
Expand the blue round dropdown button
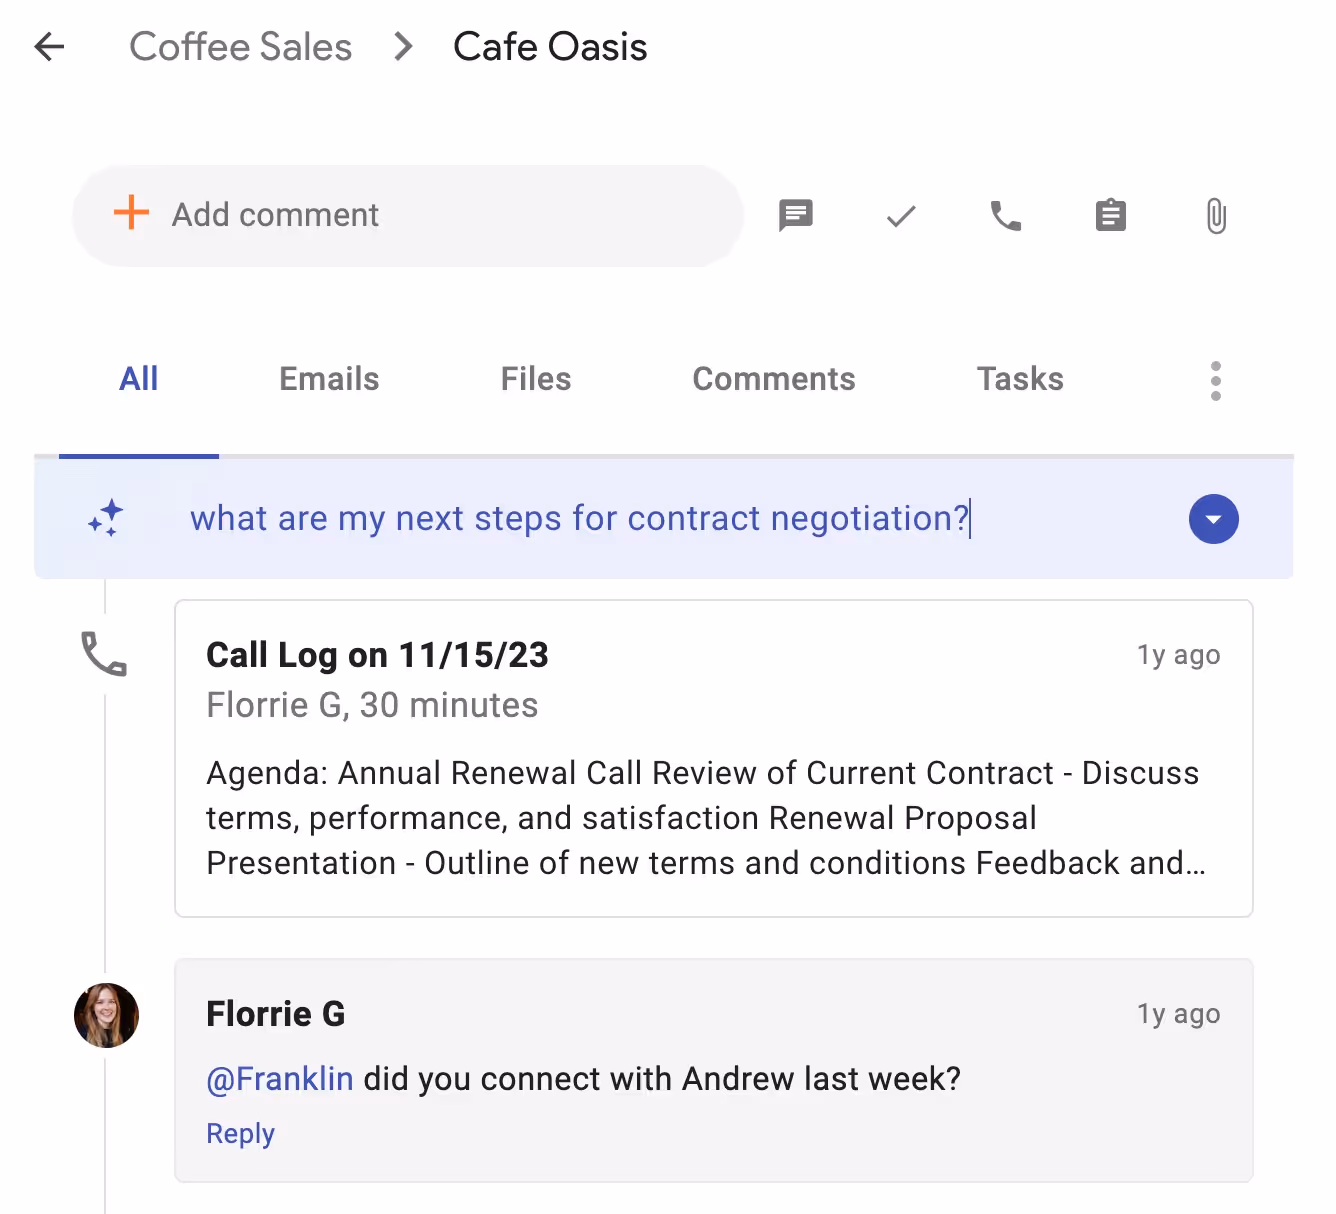pyautogui.click(x=1214, y=519)
